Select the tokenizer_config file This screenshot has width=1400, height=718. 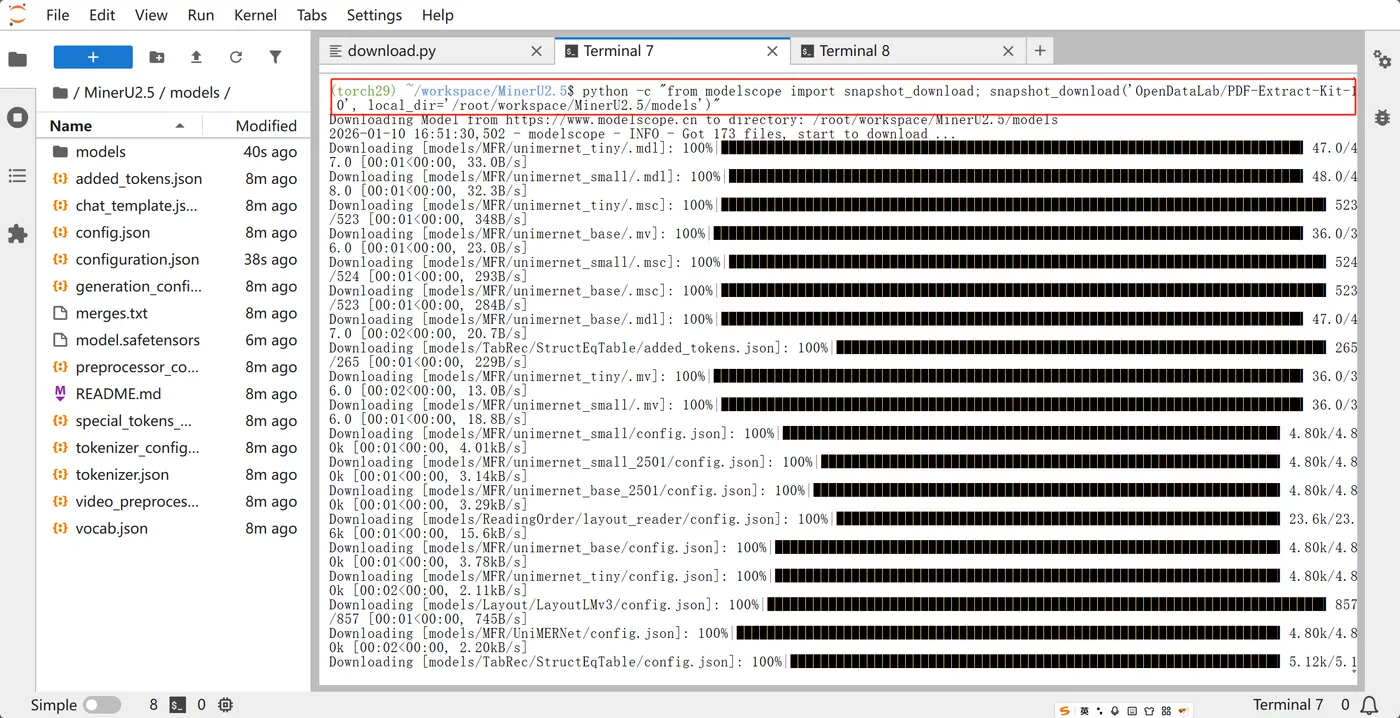coord(173,448)
